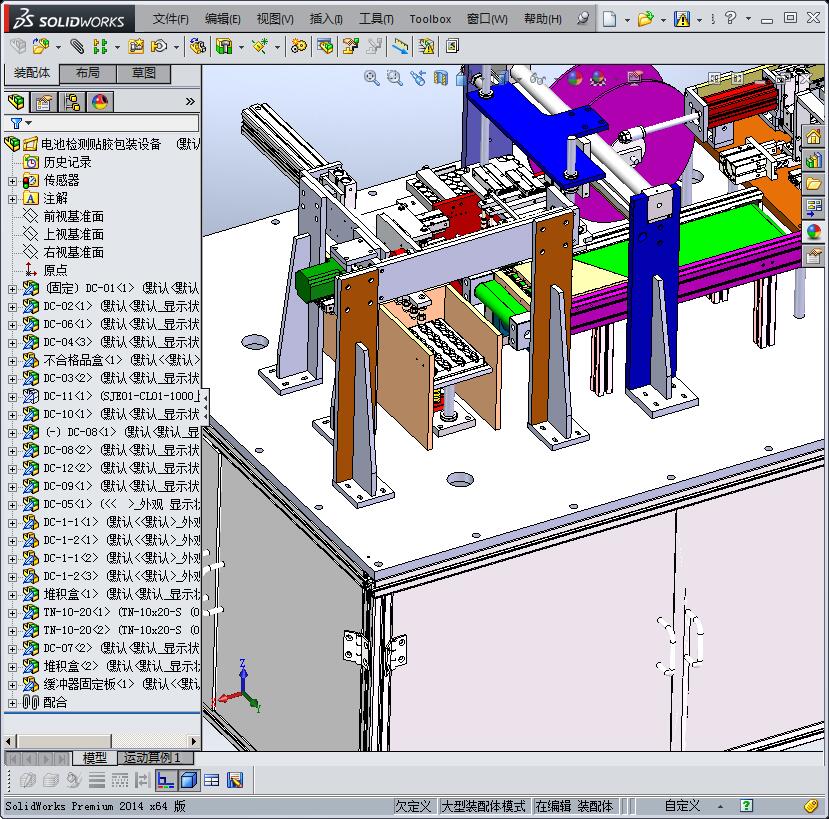The image size is (829, 819).
Task: Open the 工具(T) menu
Action: tap(376, 19)
